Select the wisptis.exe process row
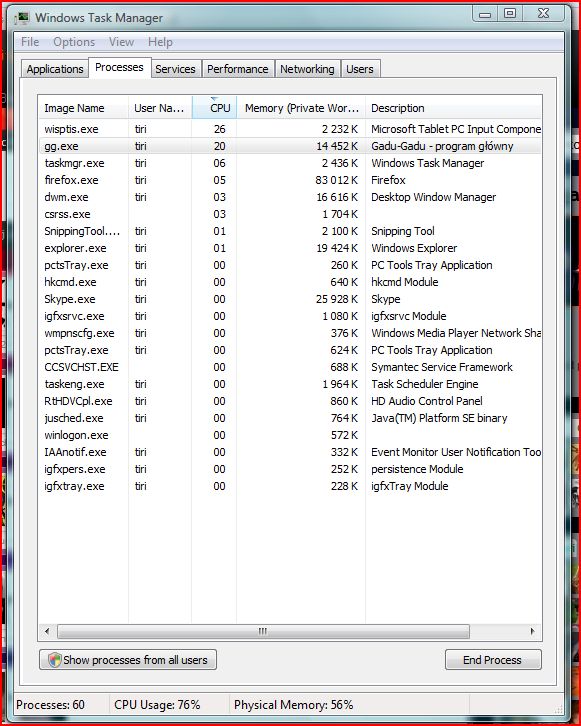 pos(290,129)
